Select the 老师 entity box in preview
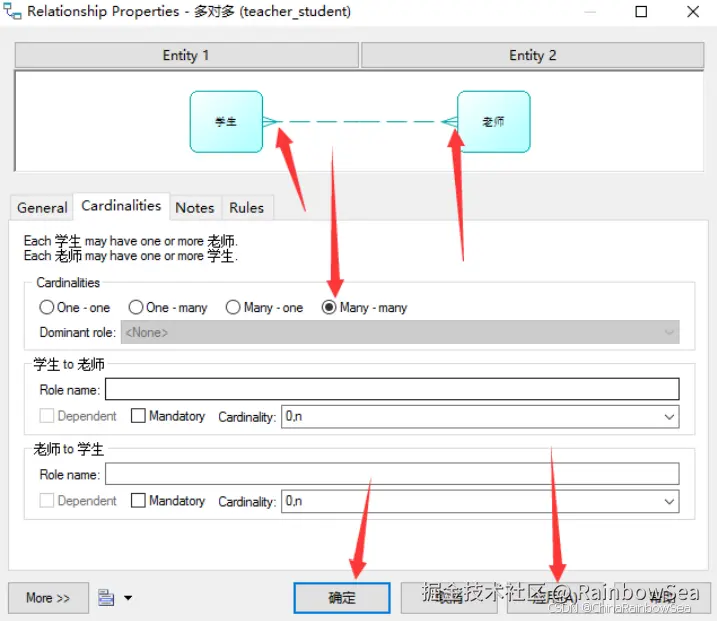 point(494,122)
